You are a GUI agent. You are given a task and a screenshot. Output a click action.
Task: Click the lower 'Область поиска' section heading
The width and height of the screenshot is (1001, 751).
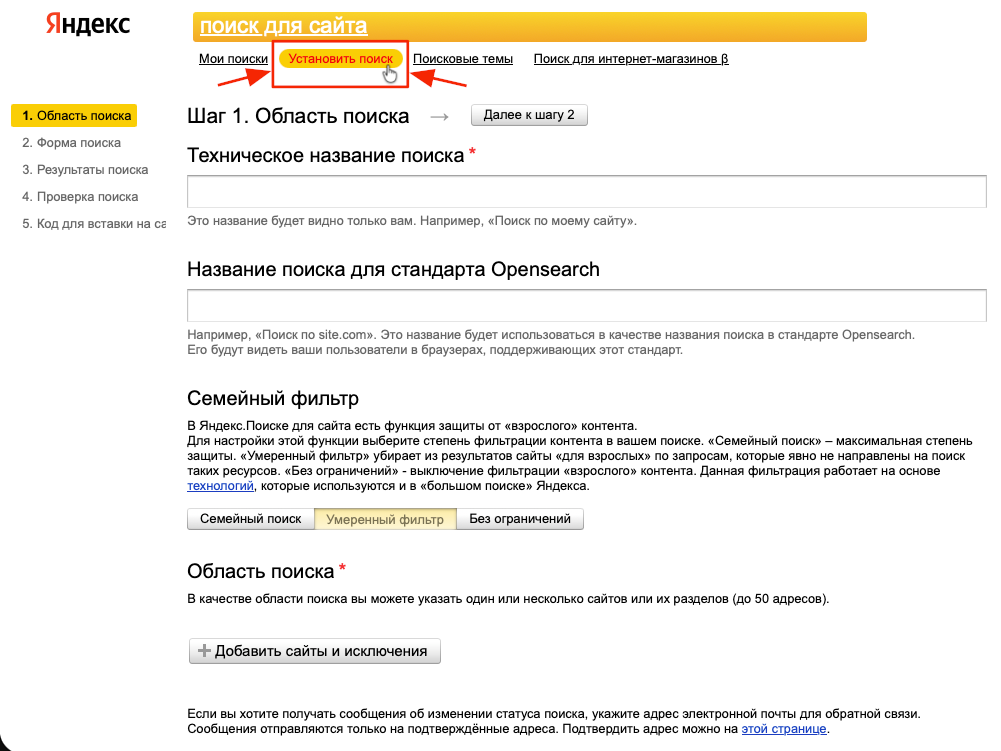[260, 571]
